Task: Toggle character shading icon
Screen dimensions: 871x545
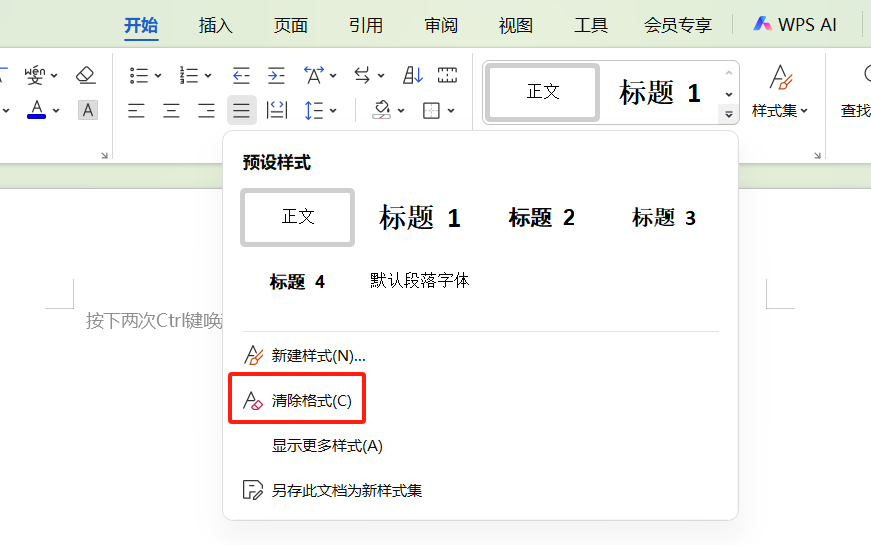Action: click(x=88, y=110)
